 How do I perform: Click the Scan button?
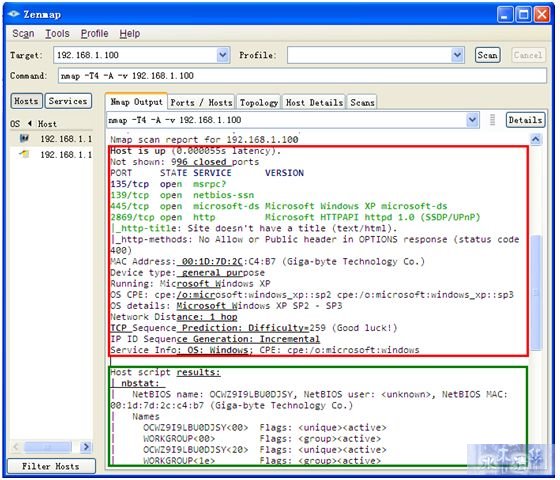488,55
